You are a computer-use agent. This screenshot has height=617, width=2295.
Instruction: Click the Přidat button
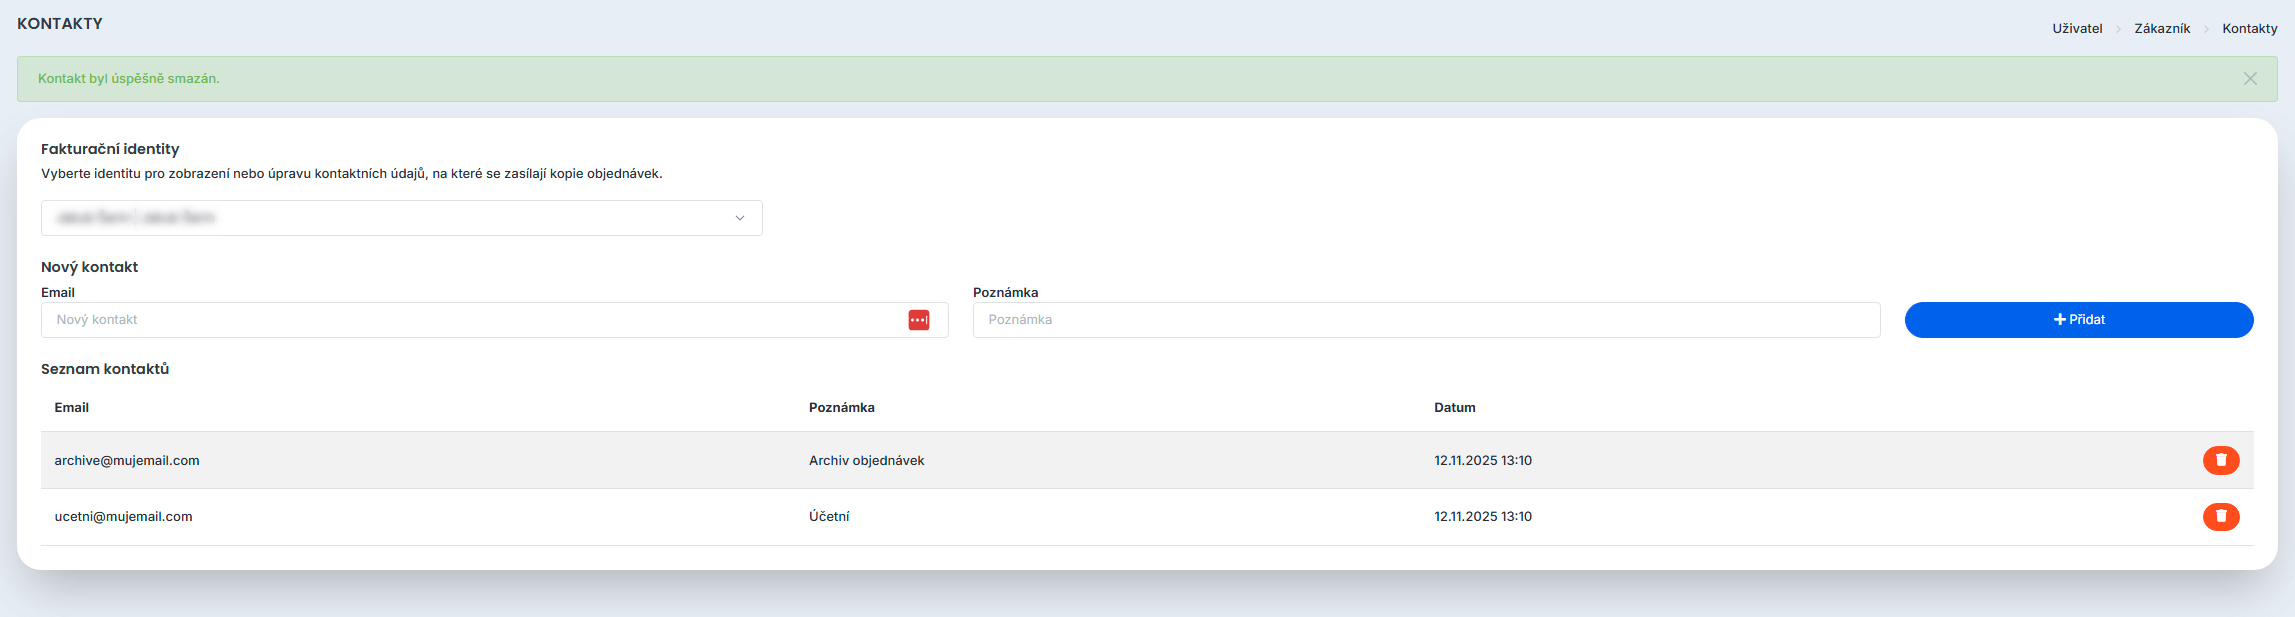[2078, 320]
